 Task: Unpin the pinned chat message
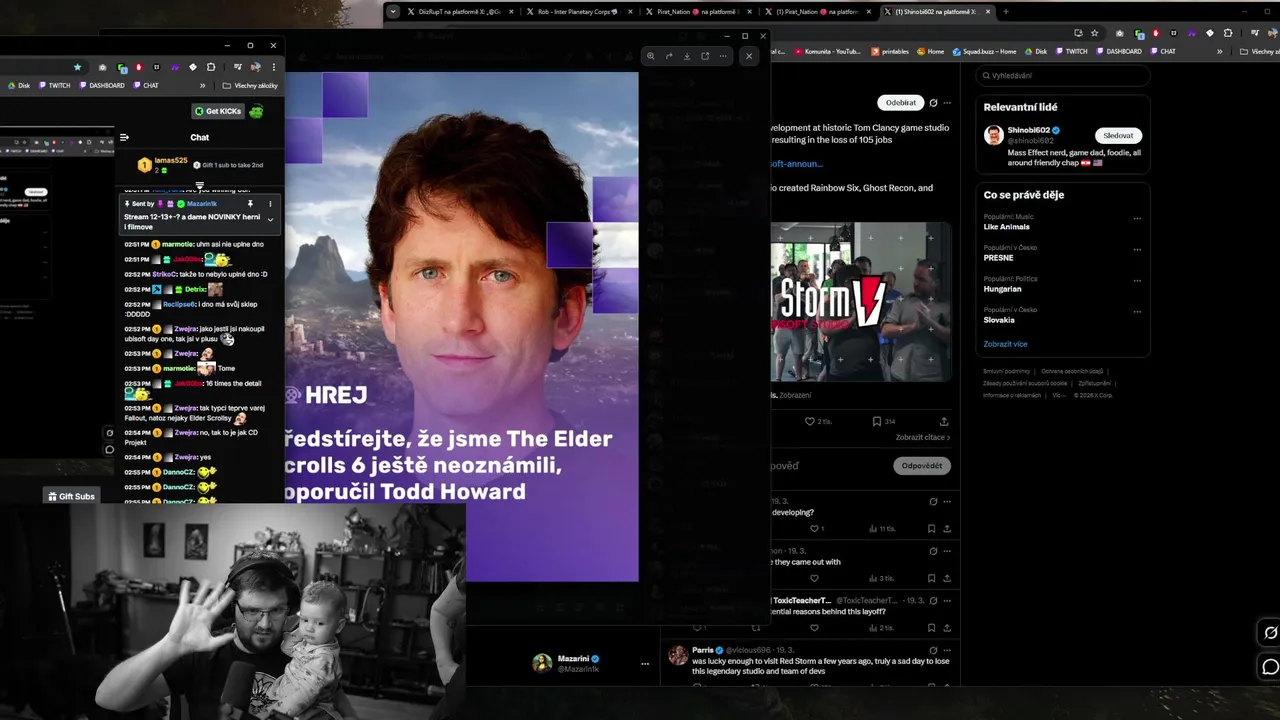click(x=250, y=203)
